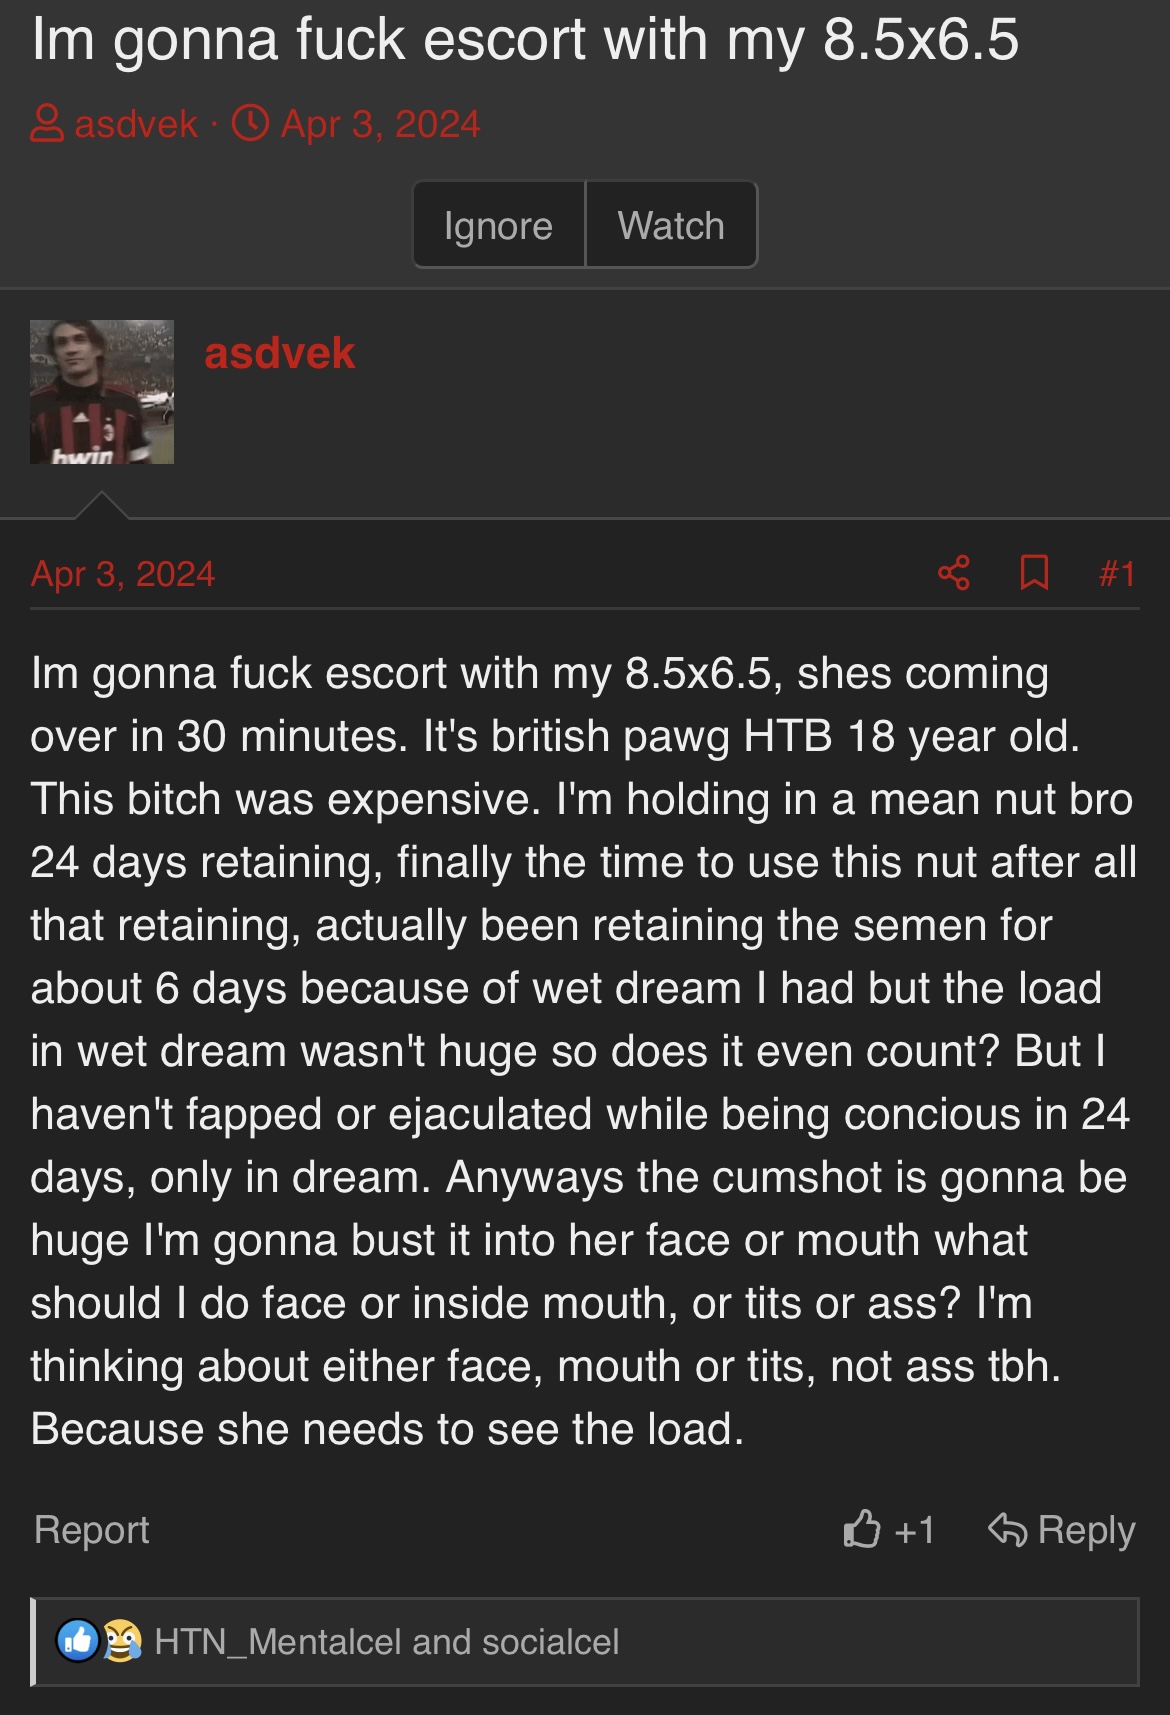
Task: Toggle Watch for this thread
Action: point(671,225)
